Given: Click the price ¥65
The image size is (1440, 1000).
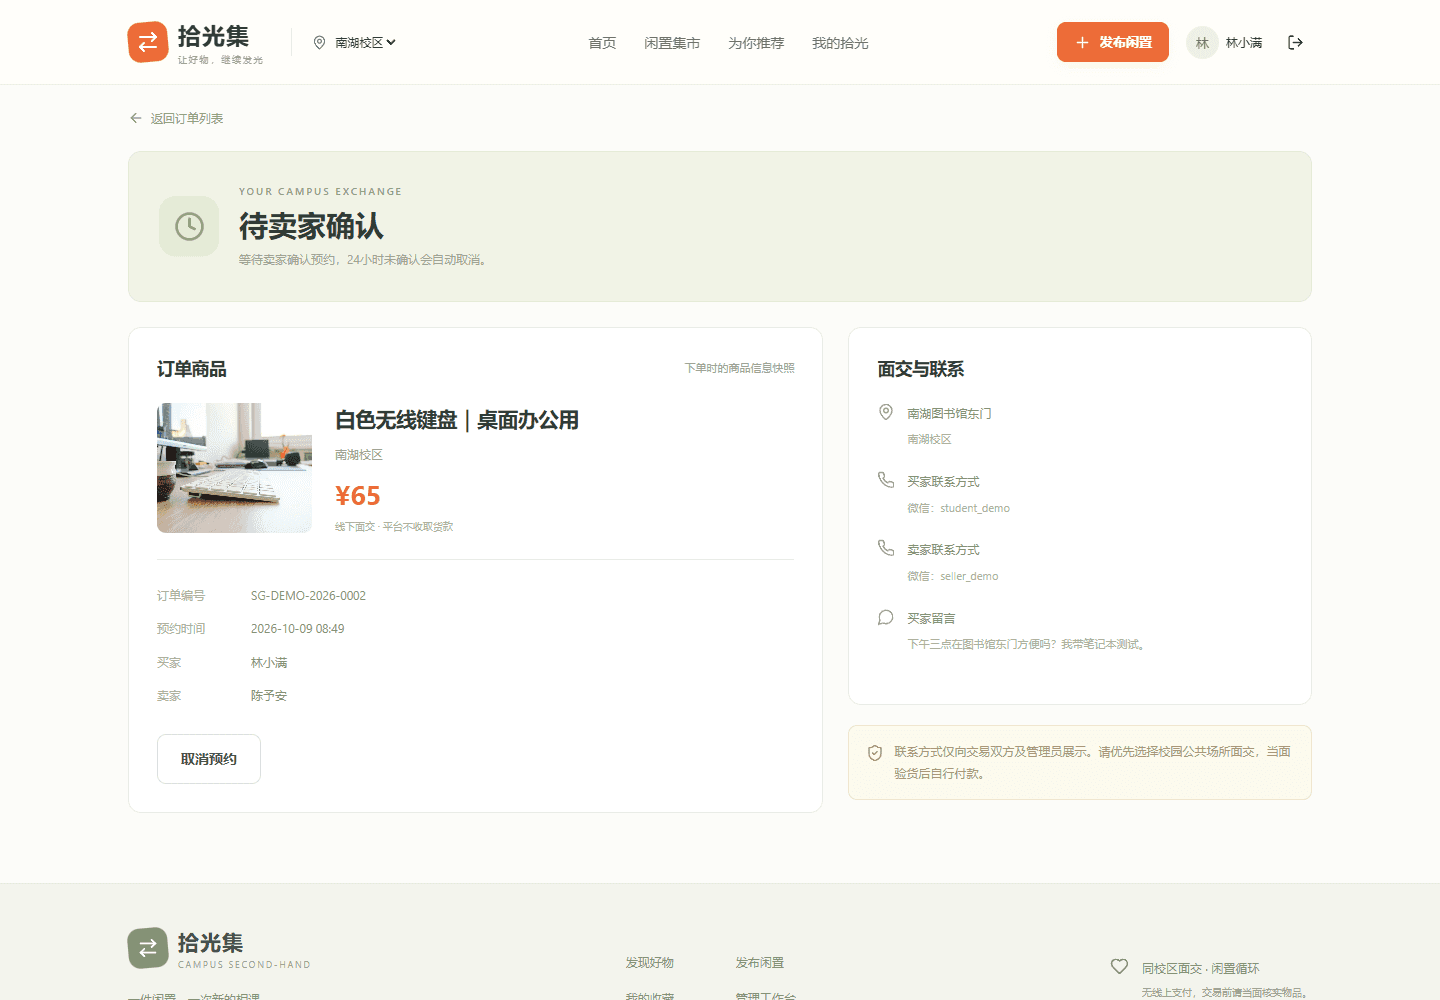Looking at the screenshot, I should coord(357,496).
